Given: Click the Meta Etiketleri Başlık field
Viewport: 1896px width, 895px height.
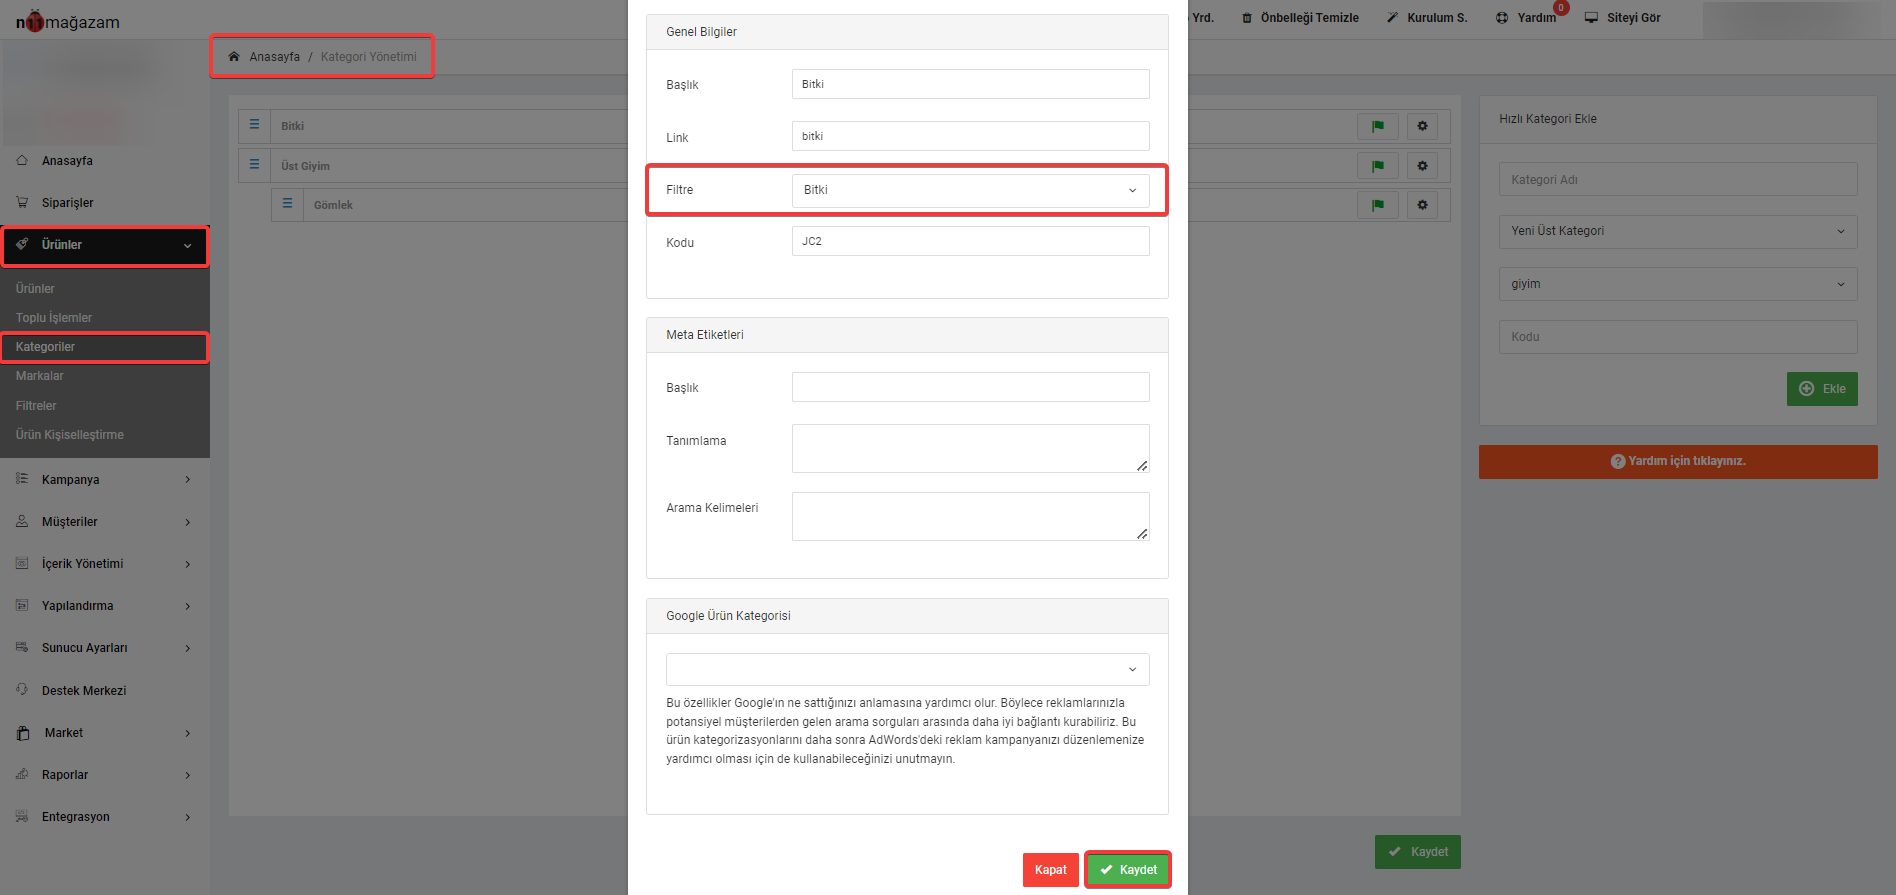Looking at the screenshot, I should pos(970,387).
